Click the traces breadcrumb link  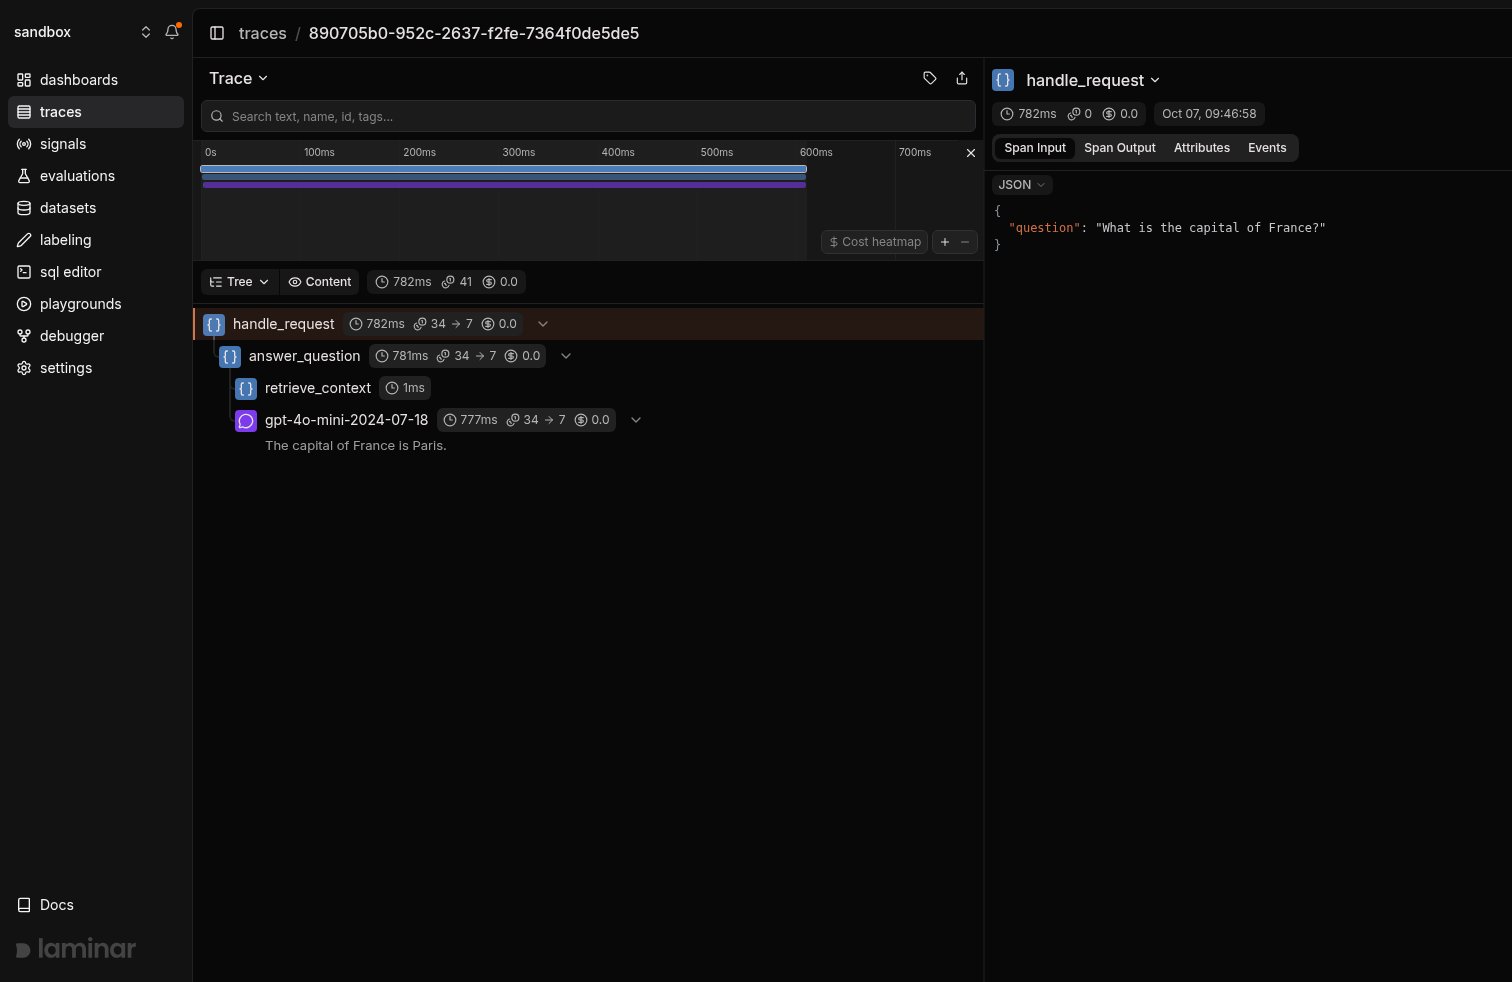262,33
